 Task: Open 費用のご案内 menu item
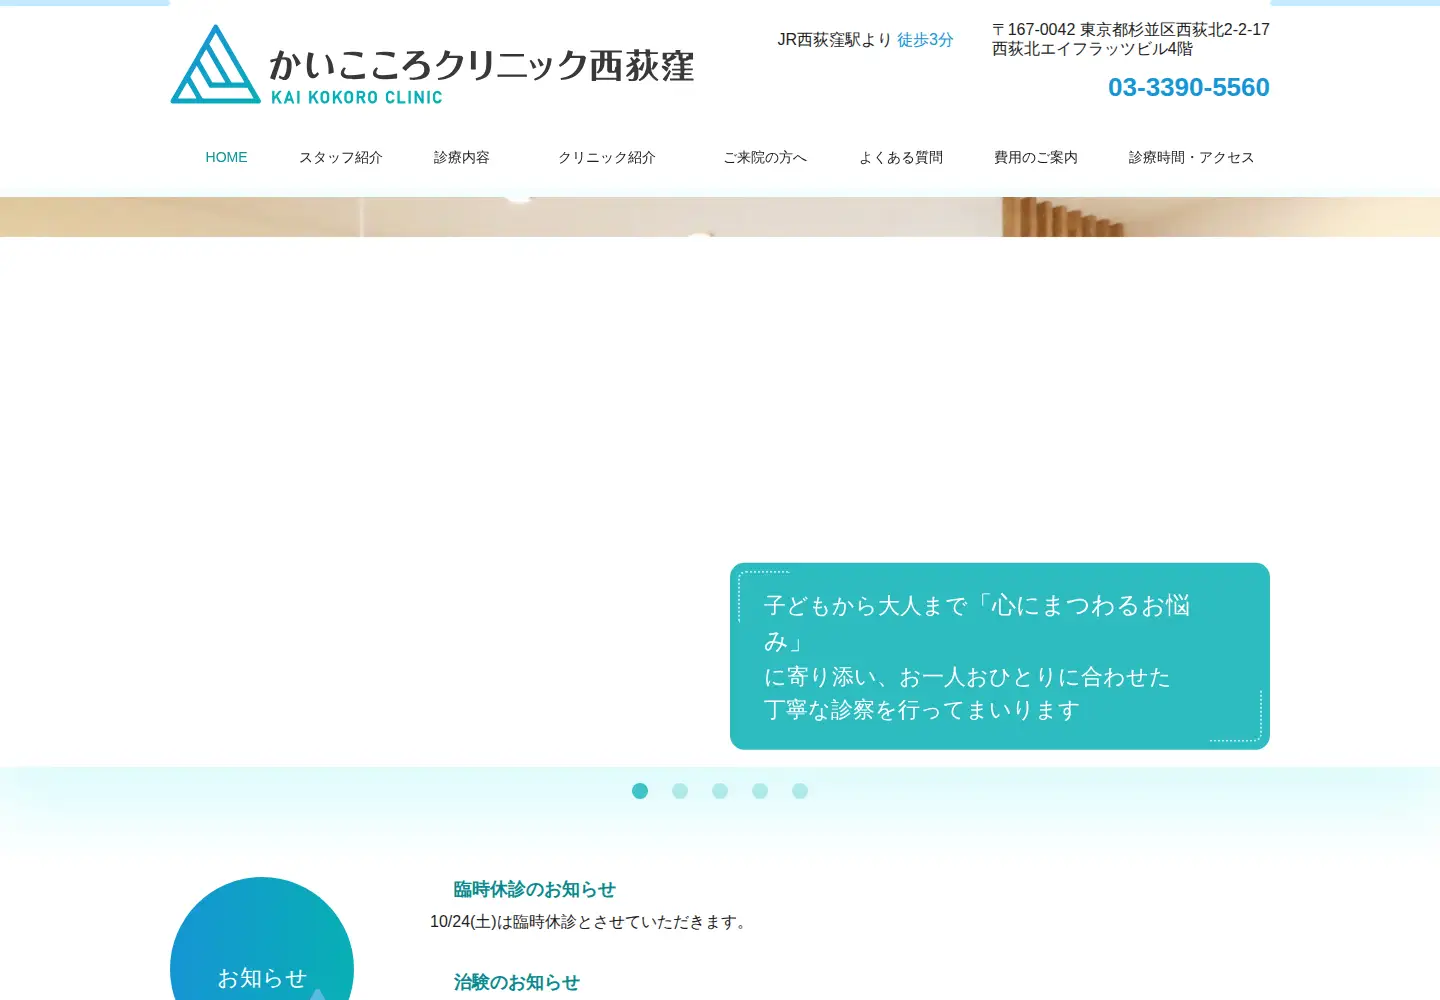pos(1036,157)
